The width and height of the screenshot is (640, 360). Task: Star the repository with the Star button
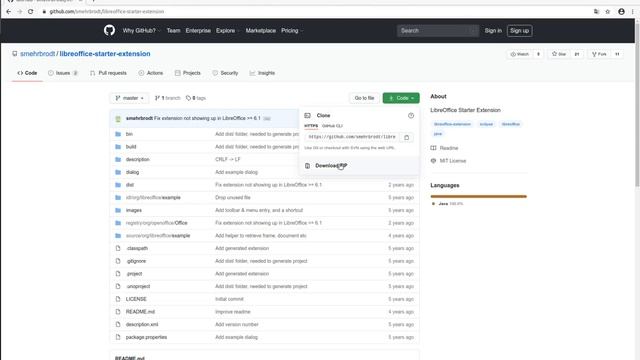559,54
